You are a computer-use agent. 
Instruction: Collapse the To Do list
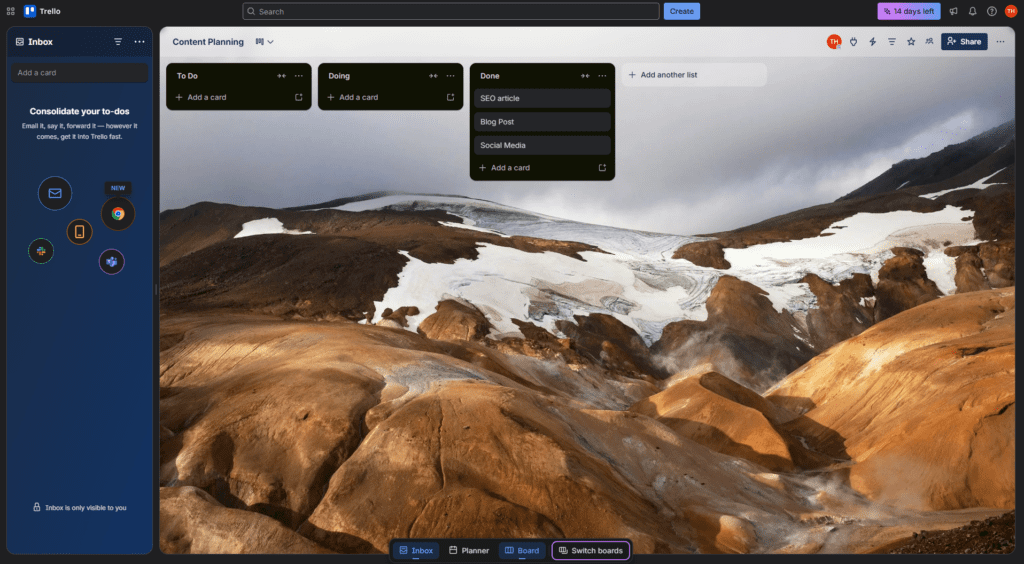pyautogui.click(x=281, y=76)
